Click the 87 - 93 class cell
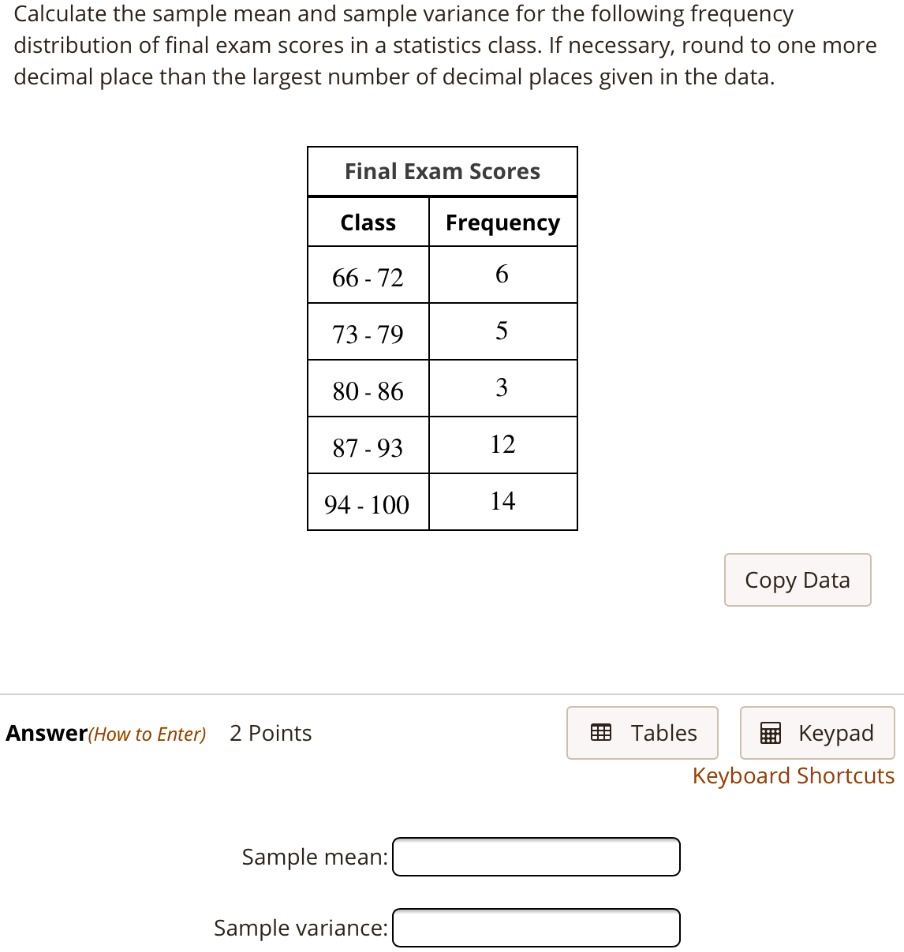904x952 pixels. [368, 447]
